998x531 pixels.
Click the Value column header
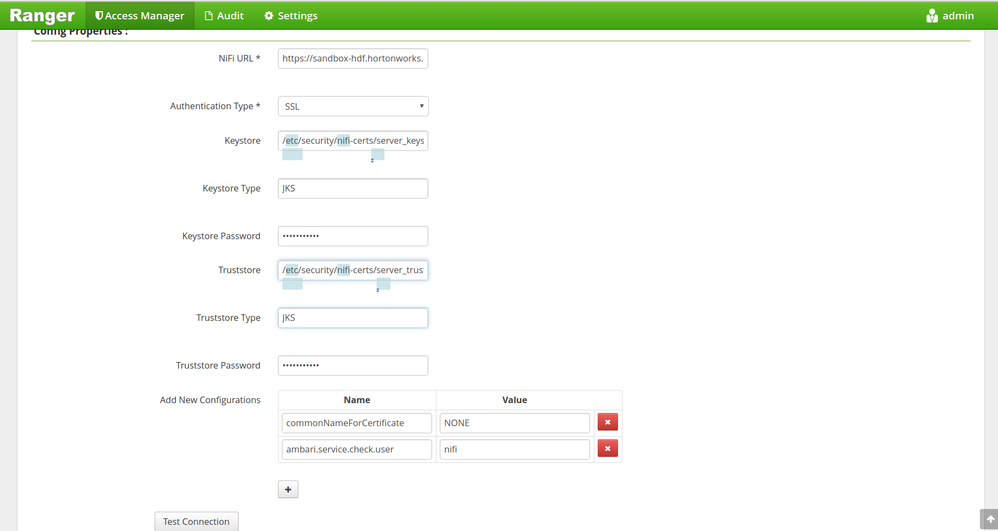pyautogui.click(x=514, y=400)
